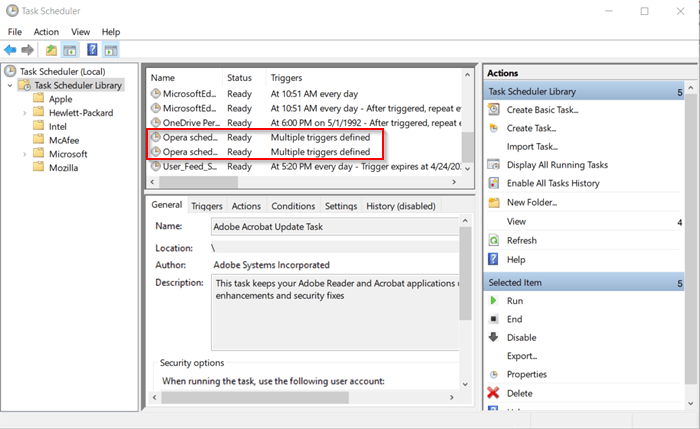Click the task list horizontal scrollbar thumb
The width and height of the screenshot is (700, 429).
[199, 182]
